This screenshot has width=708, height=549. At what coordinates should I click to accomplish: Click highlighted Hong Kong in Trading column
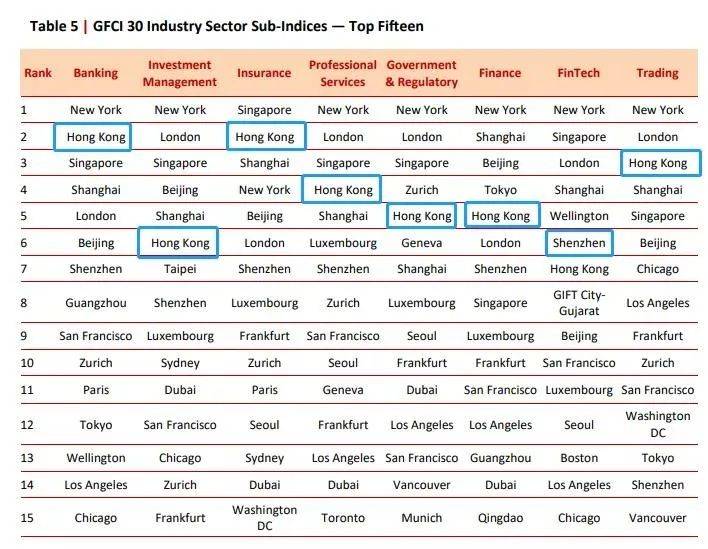pyautogui.click(x=658, y=163)
